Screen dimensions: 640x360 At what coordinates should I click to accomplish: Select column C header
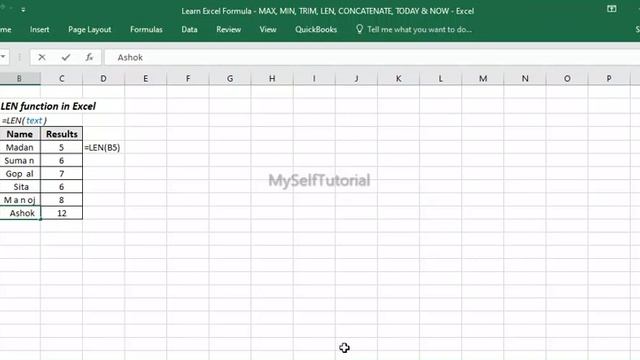click(62, 78)
